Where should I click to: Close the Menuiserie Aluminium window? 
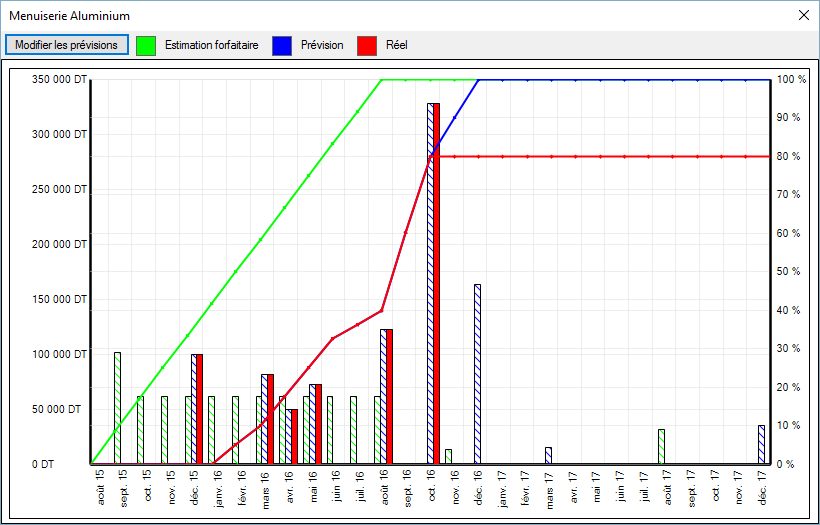803,16
